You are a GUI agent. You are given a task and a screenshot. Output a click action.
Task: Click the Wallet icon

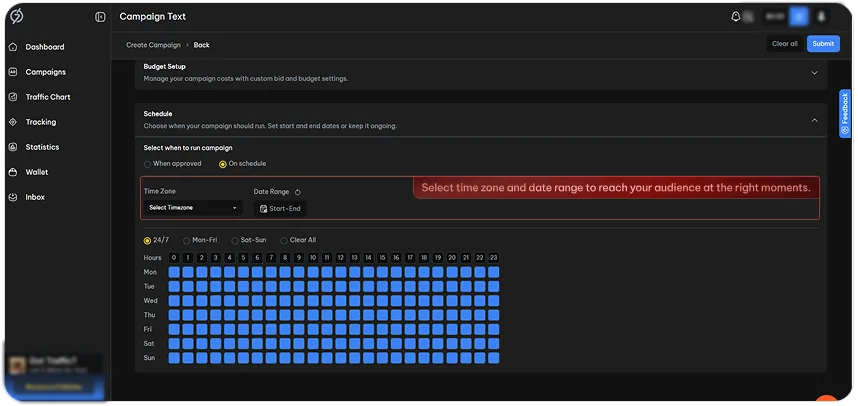click(14, 172)
